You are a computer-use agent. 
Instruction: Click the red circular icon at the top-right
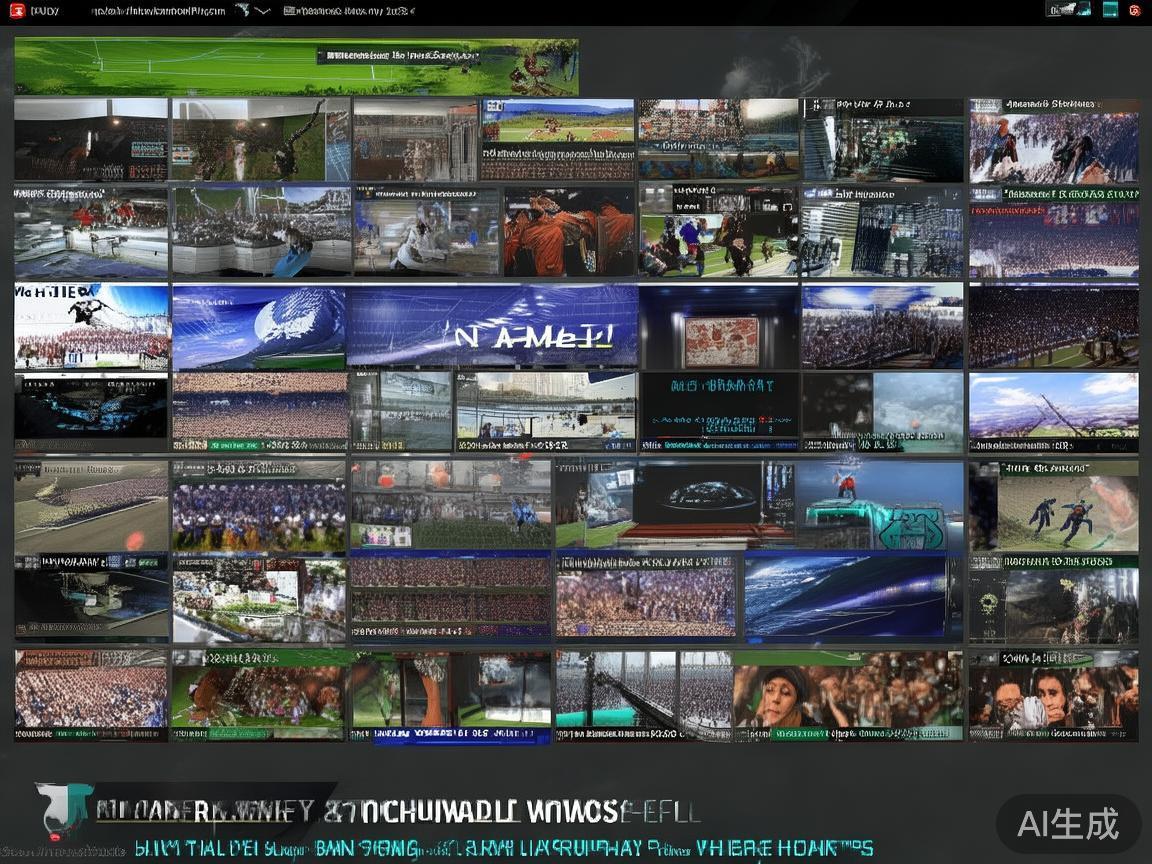tap(1135, 11)
